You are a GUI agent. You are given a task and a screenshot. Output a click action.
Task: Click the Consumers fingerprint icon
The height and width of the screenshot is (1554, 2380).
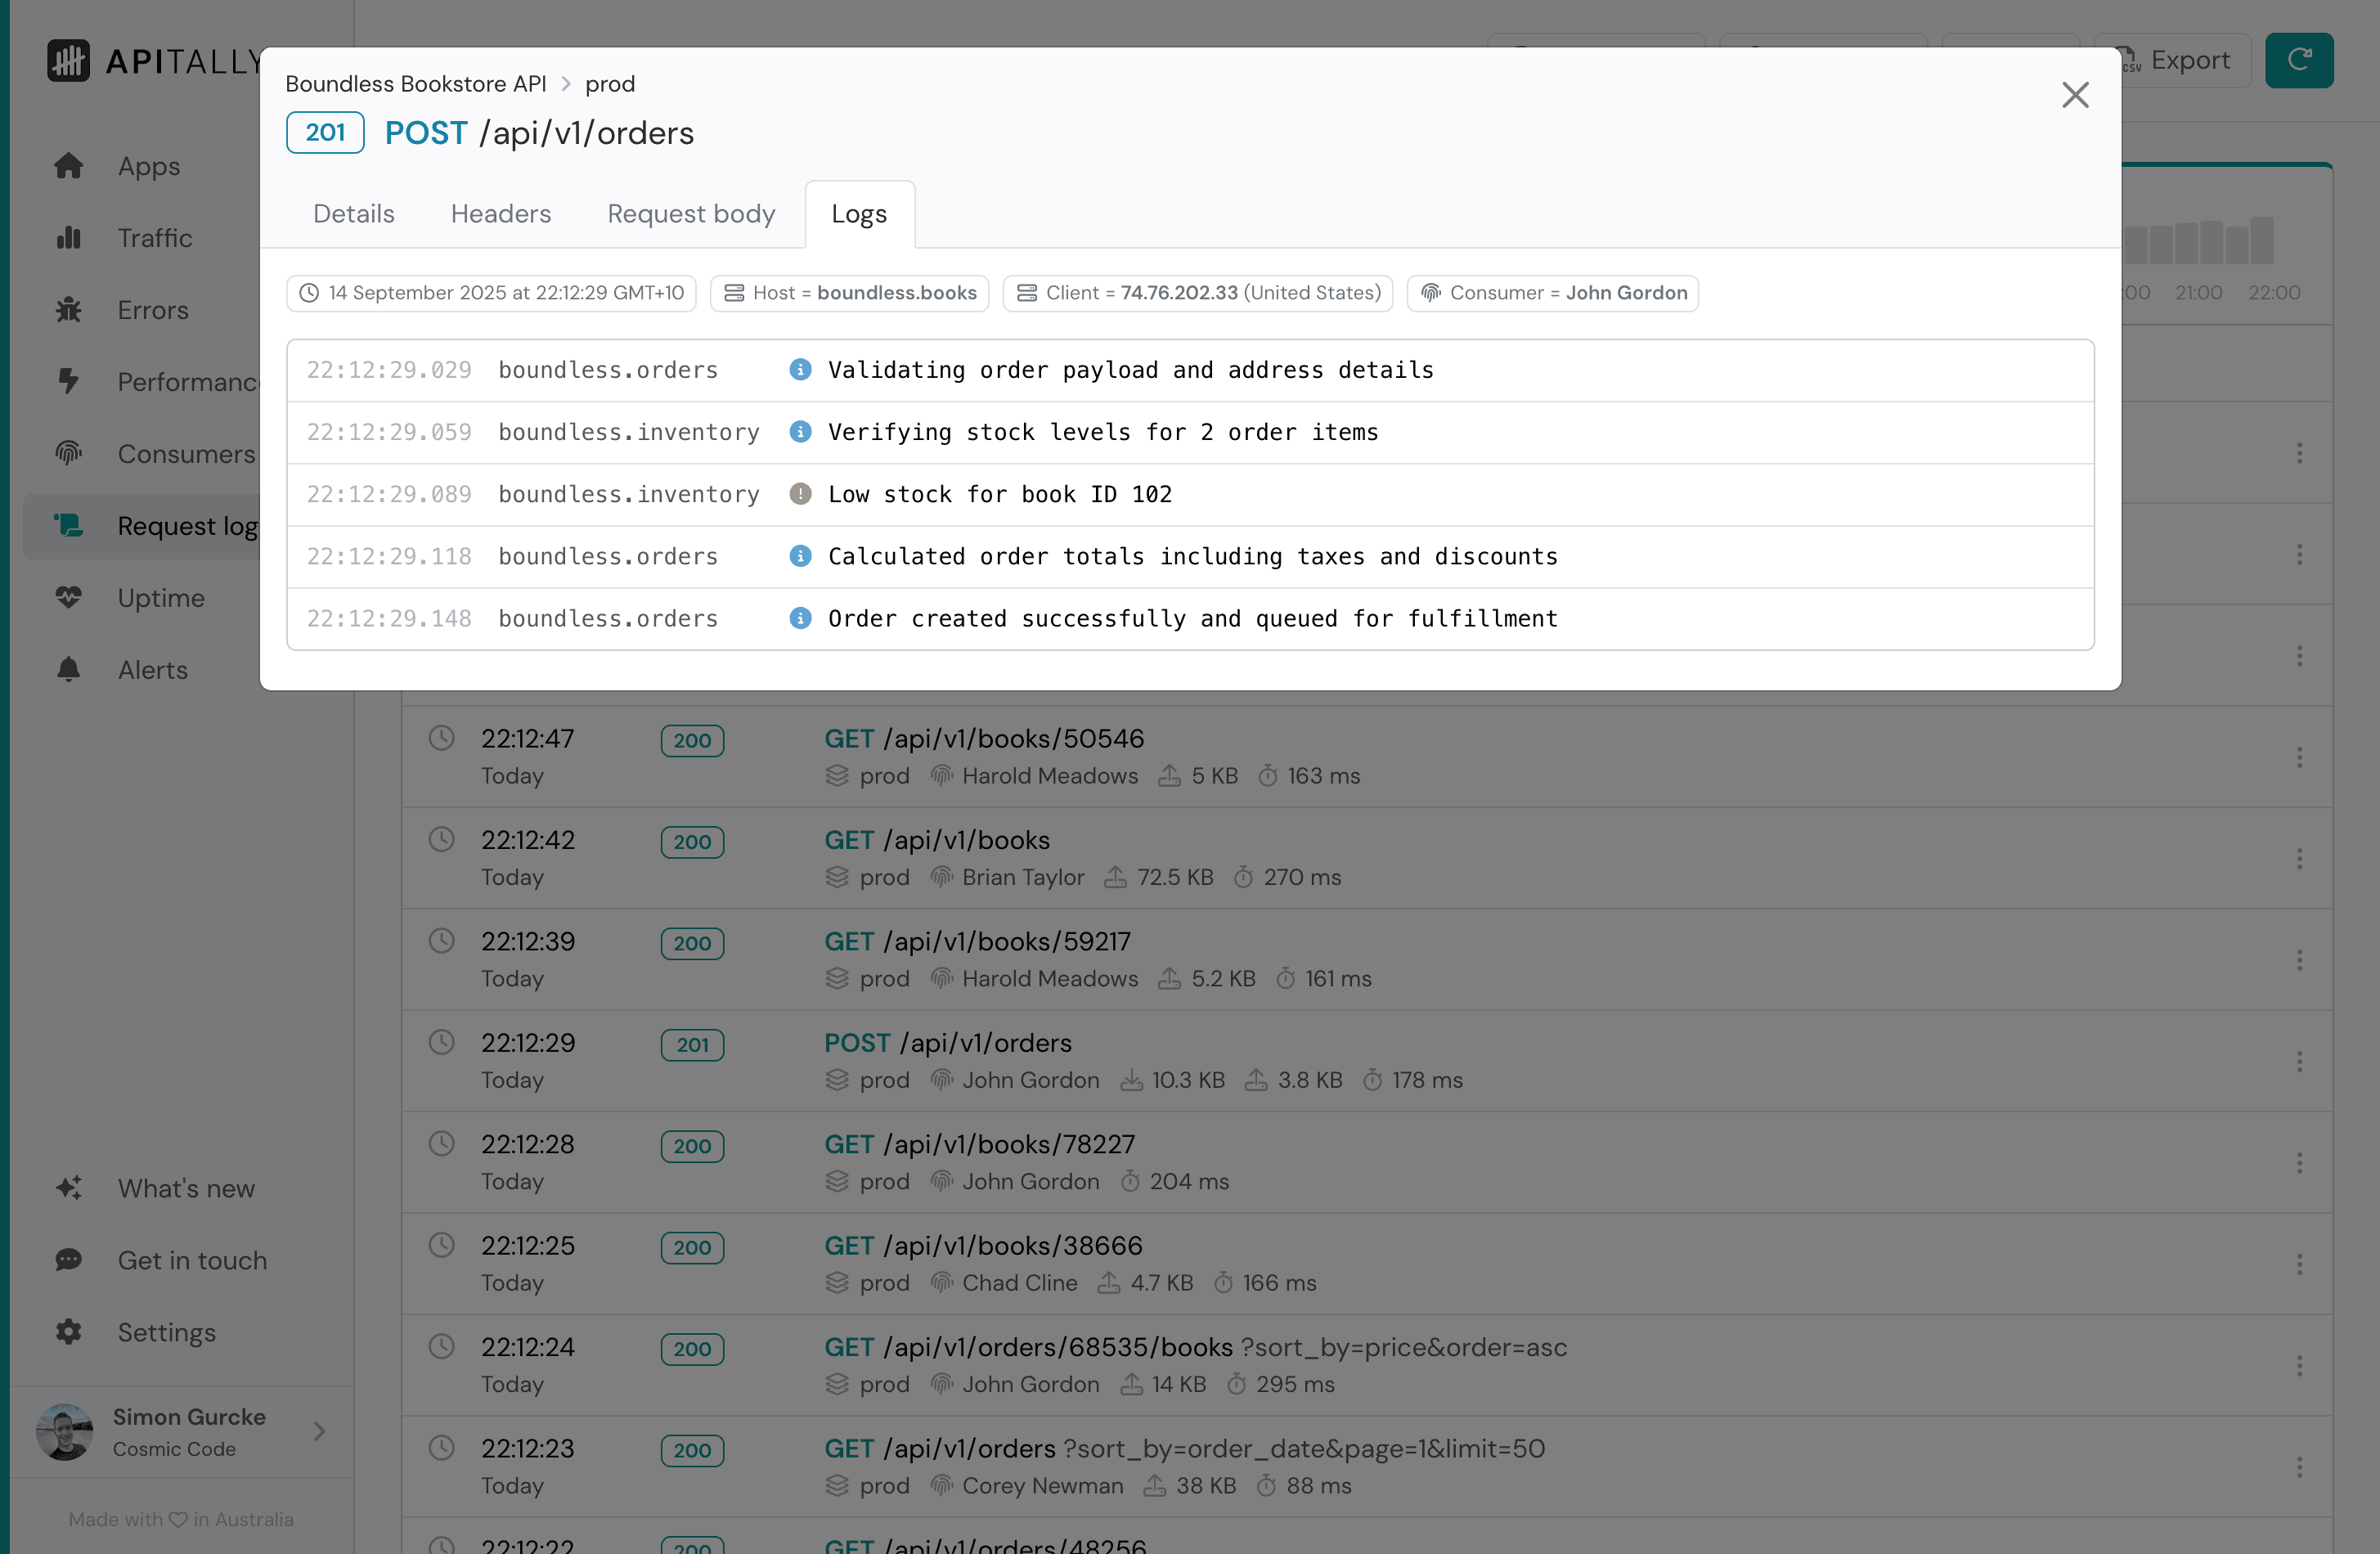click(x=68, y=454)
